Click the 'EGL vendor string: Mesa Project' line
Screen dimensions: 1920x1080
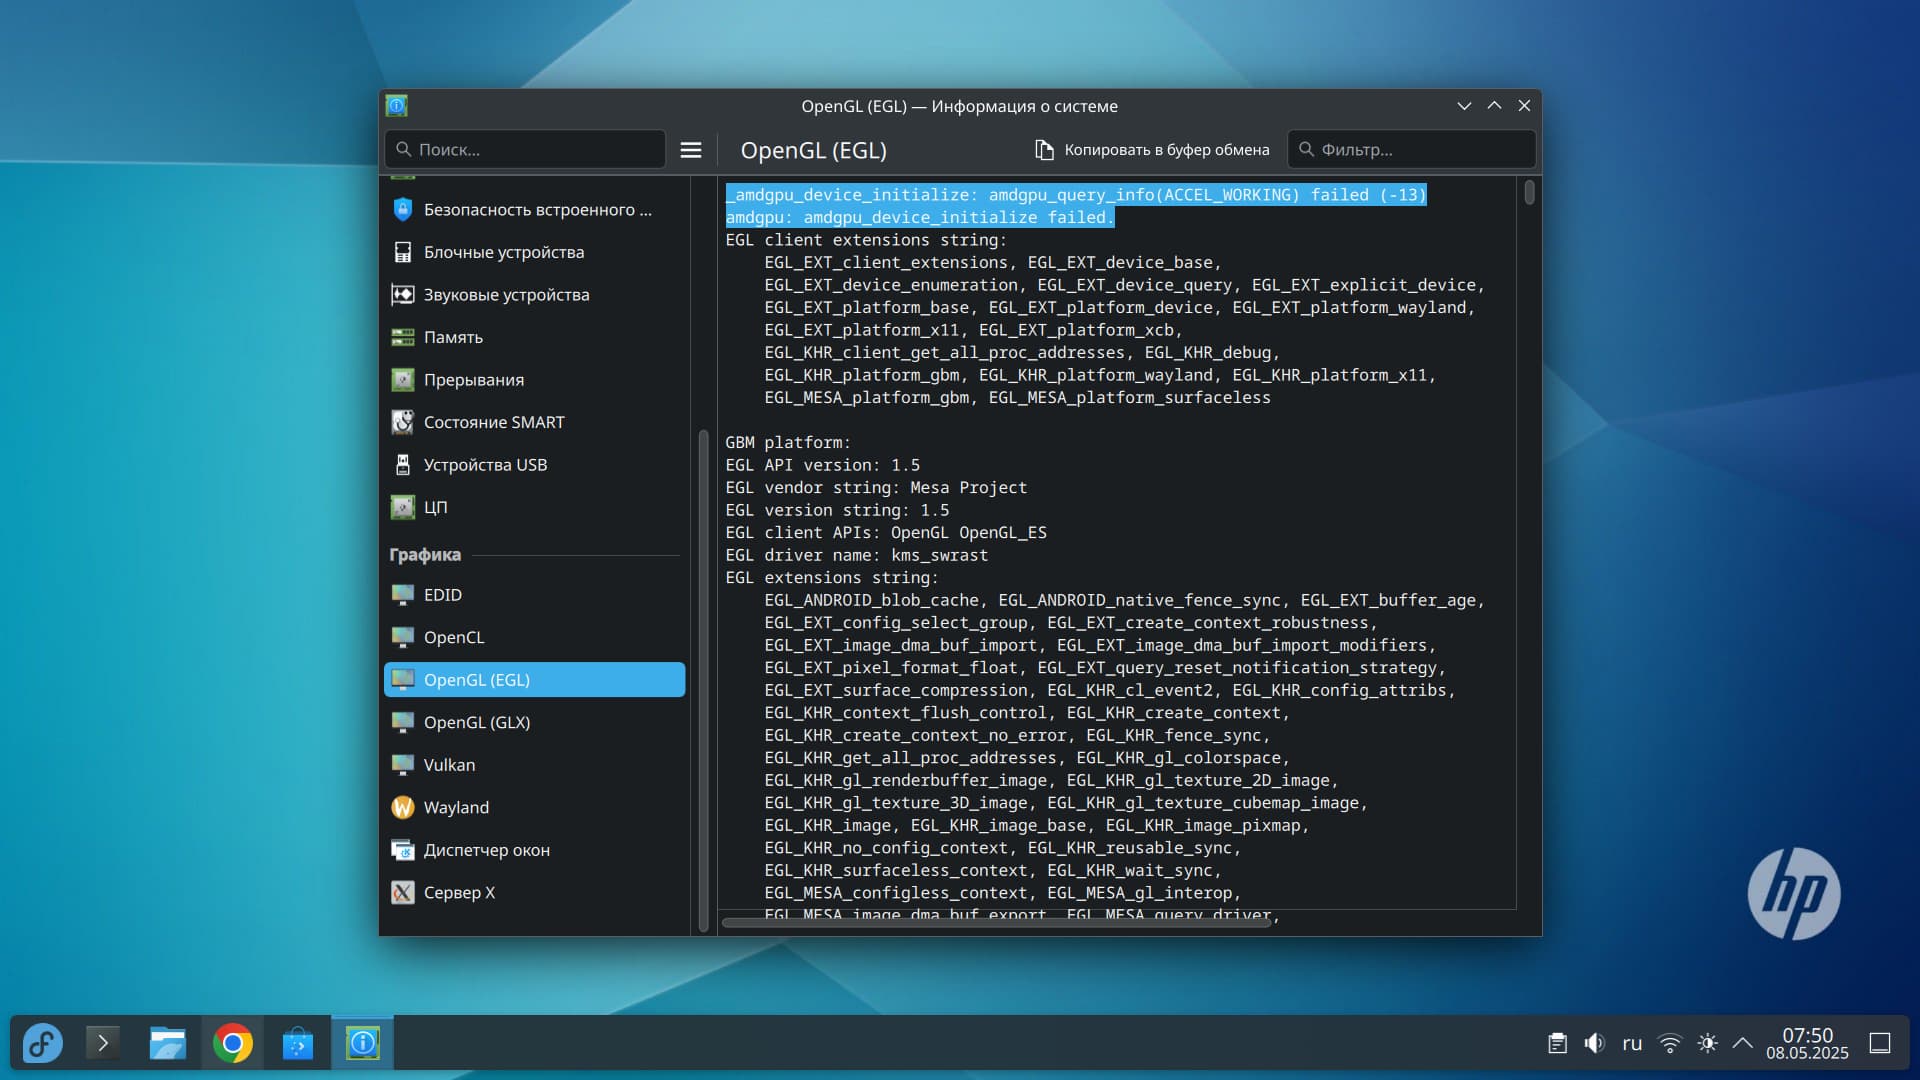pos(876,488)
